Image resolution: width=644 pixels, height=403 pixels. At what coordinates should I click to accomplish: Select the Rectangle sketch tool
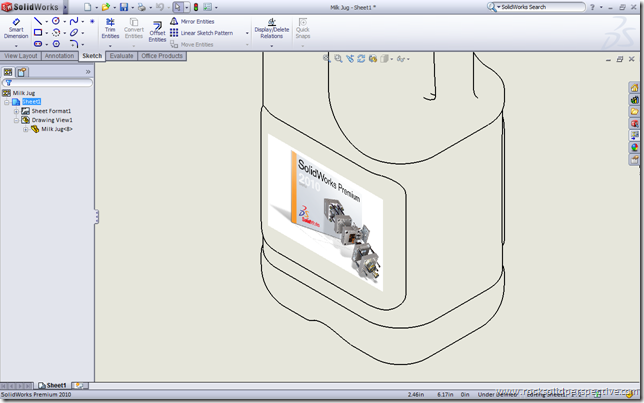[38, 32]
